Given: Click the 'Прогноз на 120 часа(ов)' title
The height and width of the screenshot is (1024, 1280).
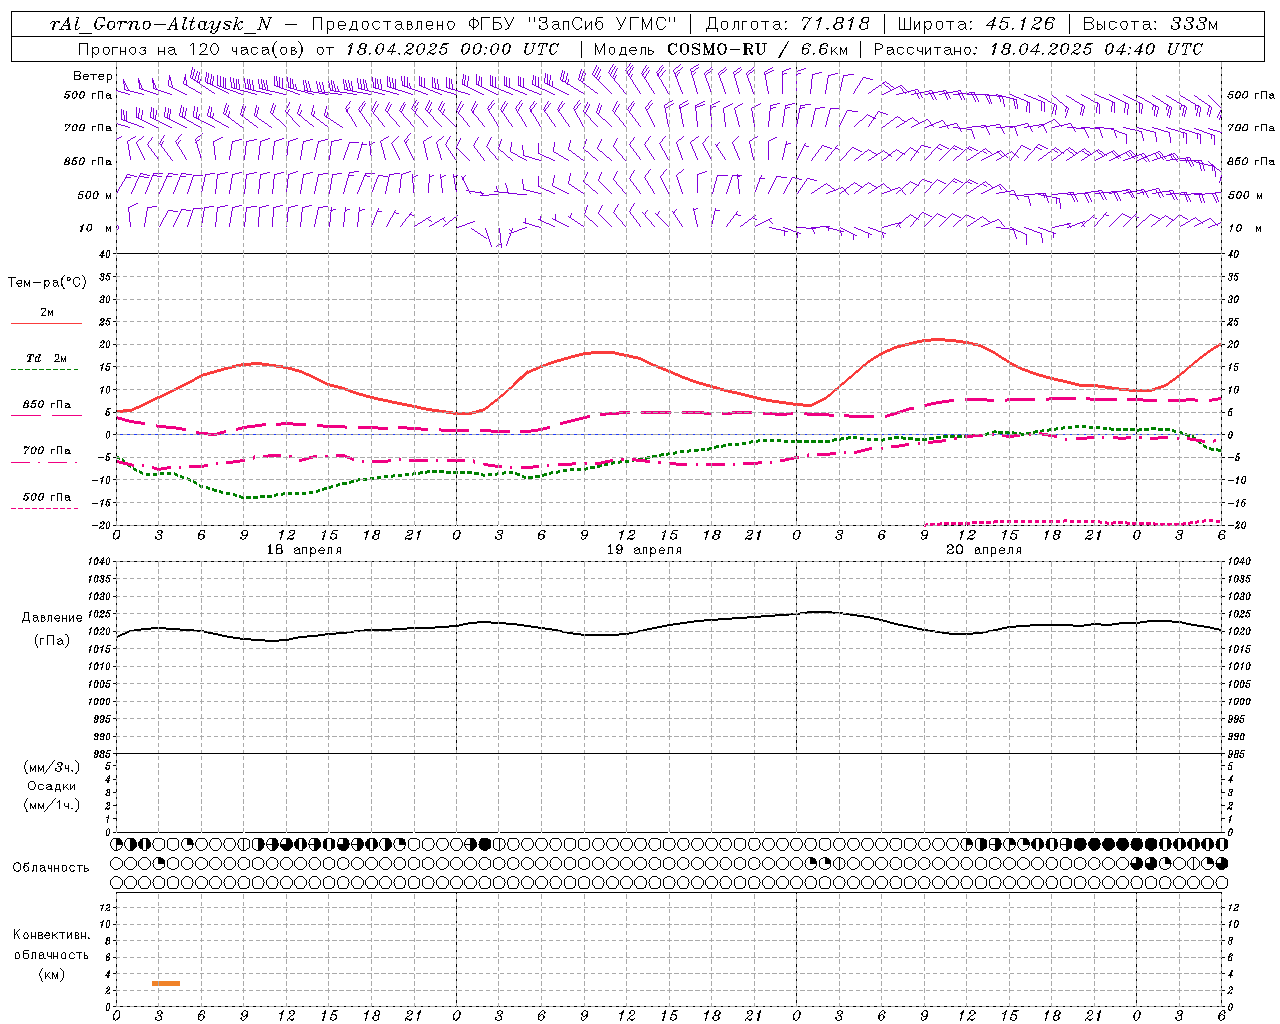Looking at the screenshot, I should (192, 49).
